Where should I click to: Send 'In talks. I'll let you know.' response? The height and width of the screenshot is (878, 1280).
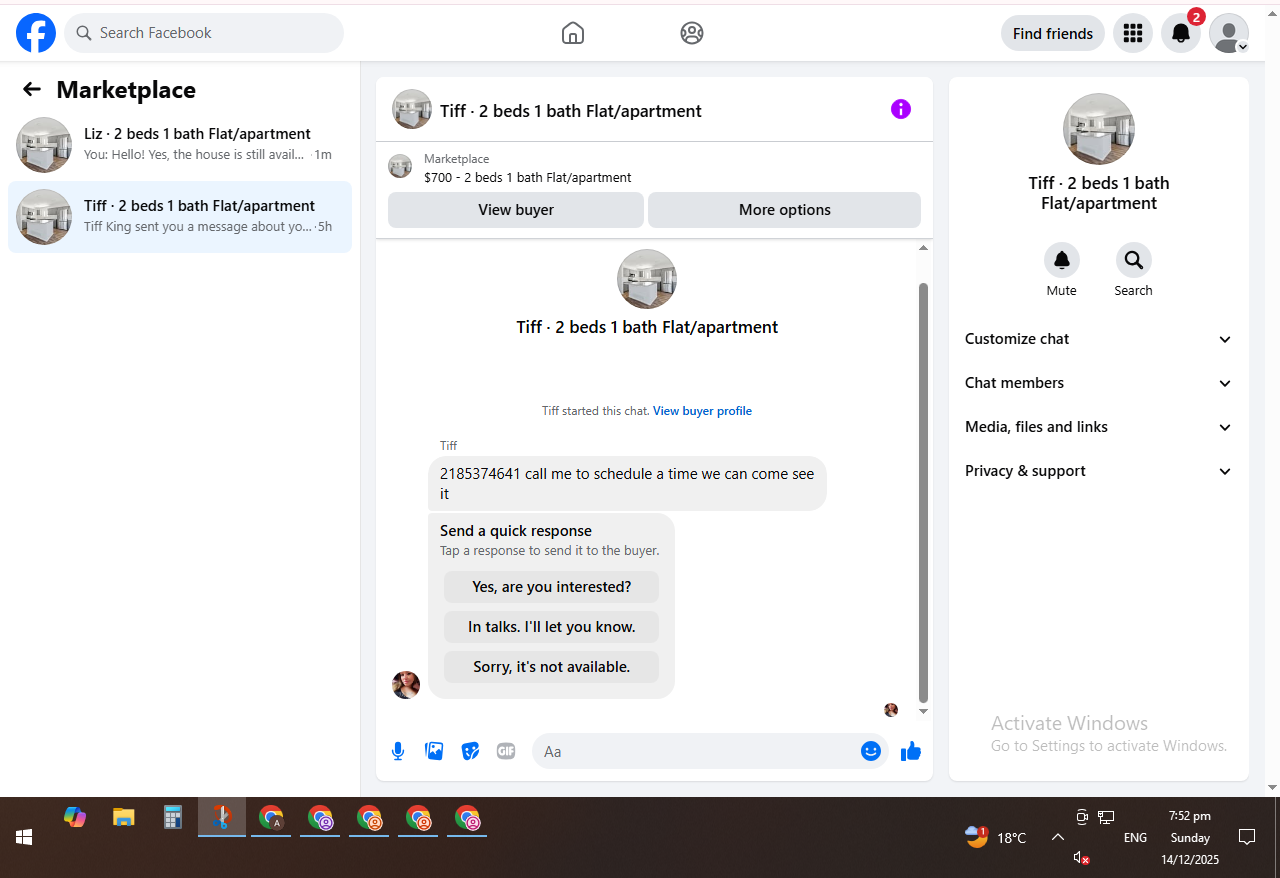pyautogui.click(x=552, y=627)
